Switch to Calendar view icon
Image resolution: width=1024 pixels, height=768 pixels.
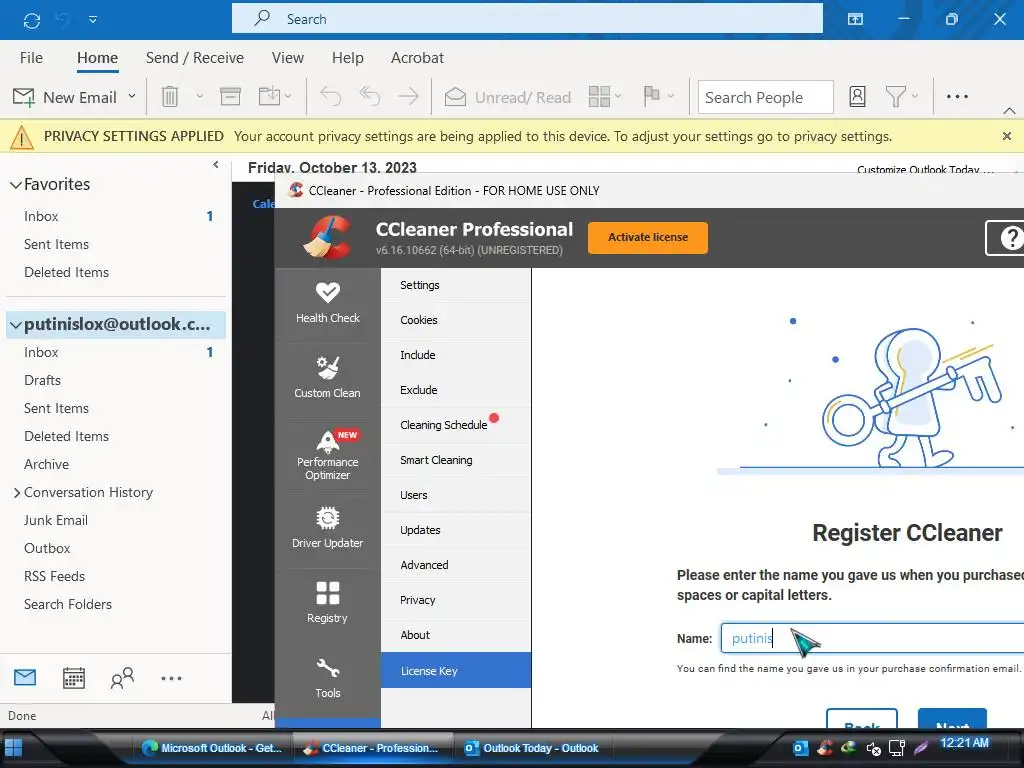(x=74, y=678)
